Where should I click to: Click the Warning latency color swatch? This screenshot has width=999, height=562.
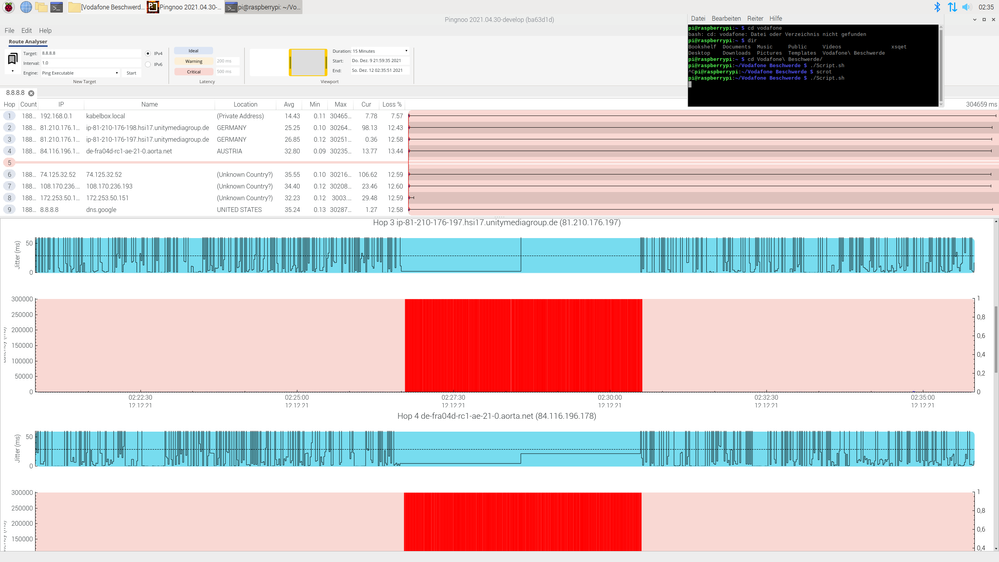coord(194,61)
